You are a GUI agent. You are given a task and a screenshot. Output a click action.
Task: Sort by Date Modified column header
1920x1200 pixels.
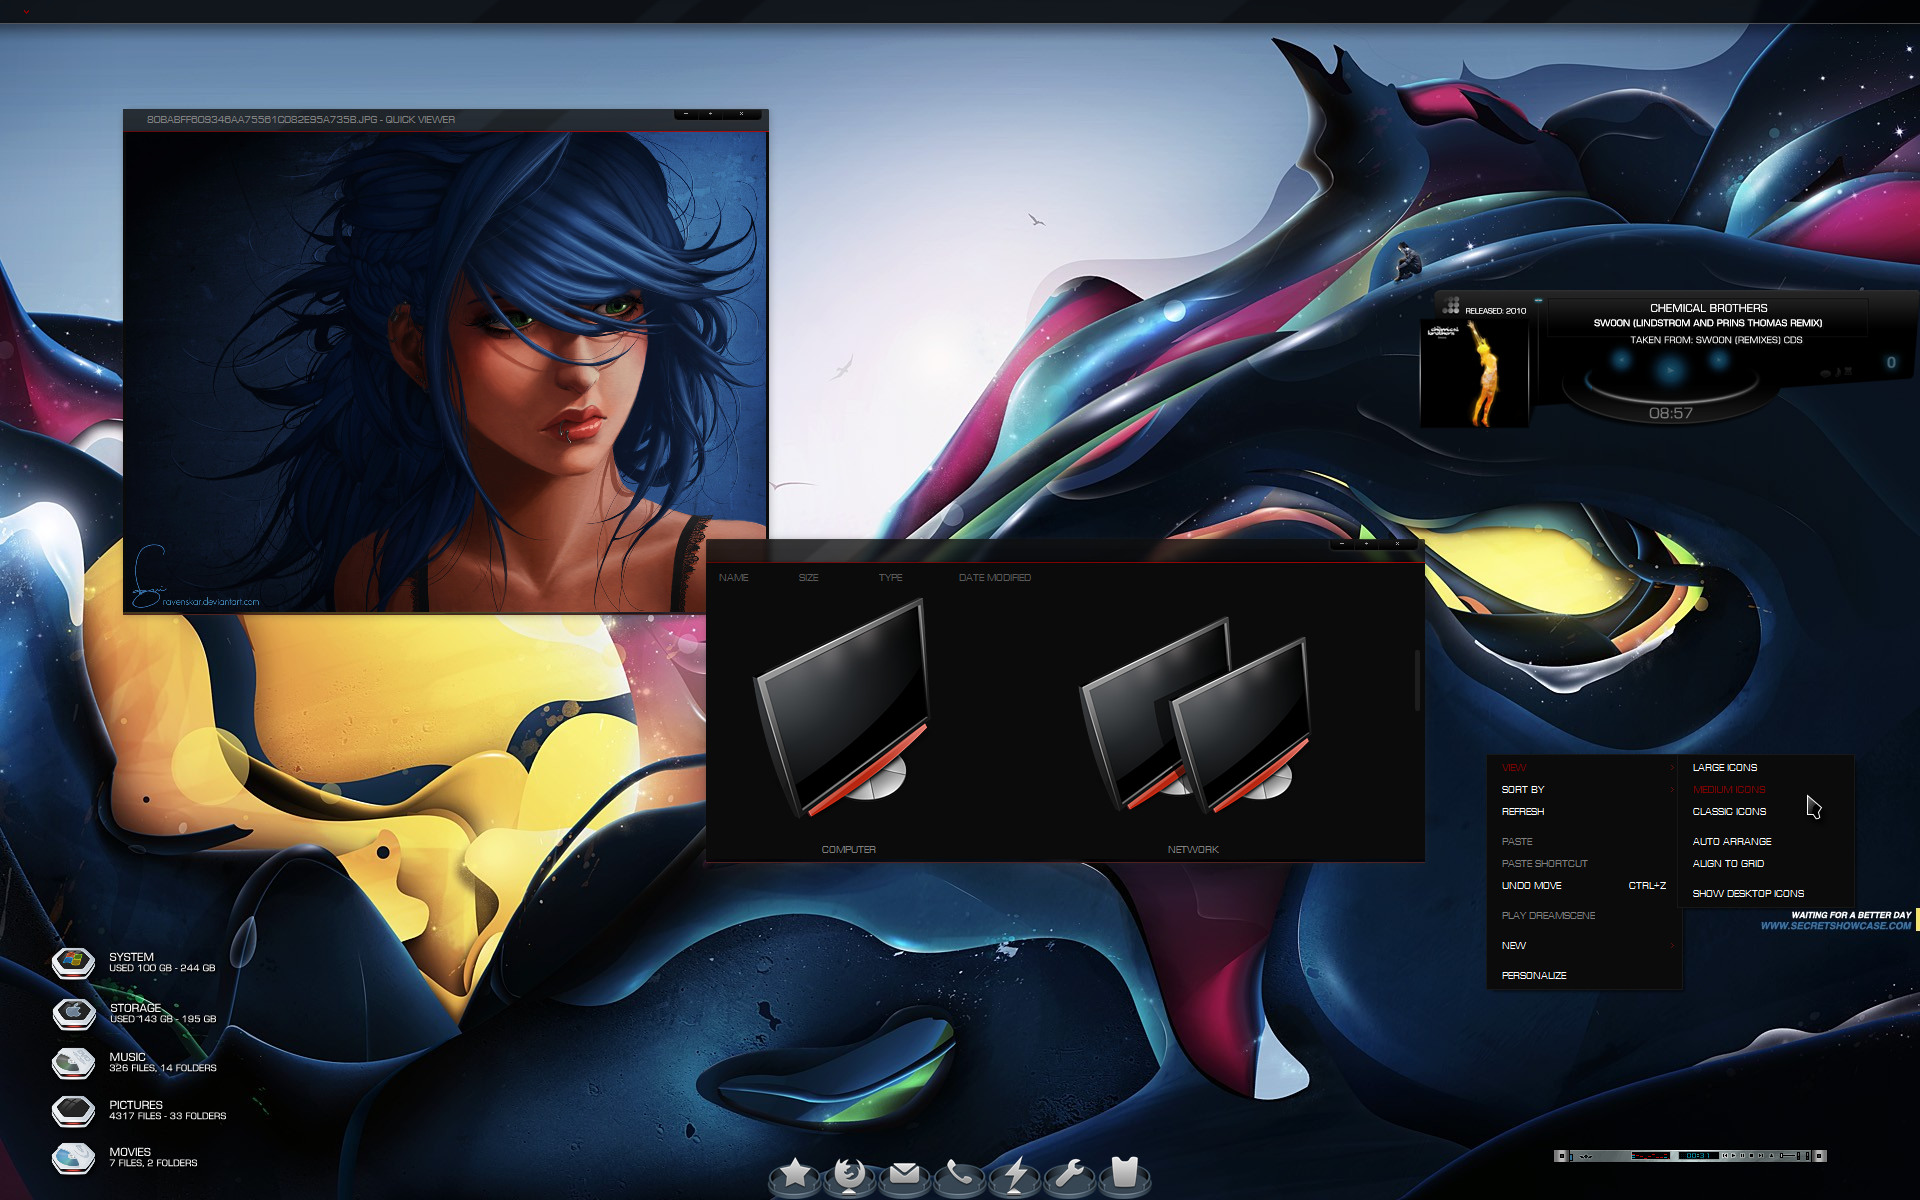(994, 578)
